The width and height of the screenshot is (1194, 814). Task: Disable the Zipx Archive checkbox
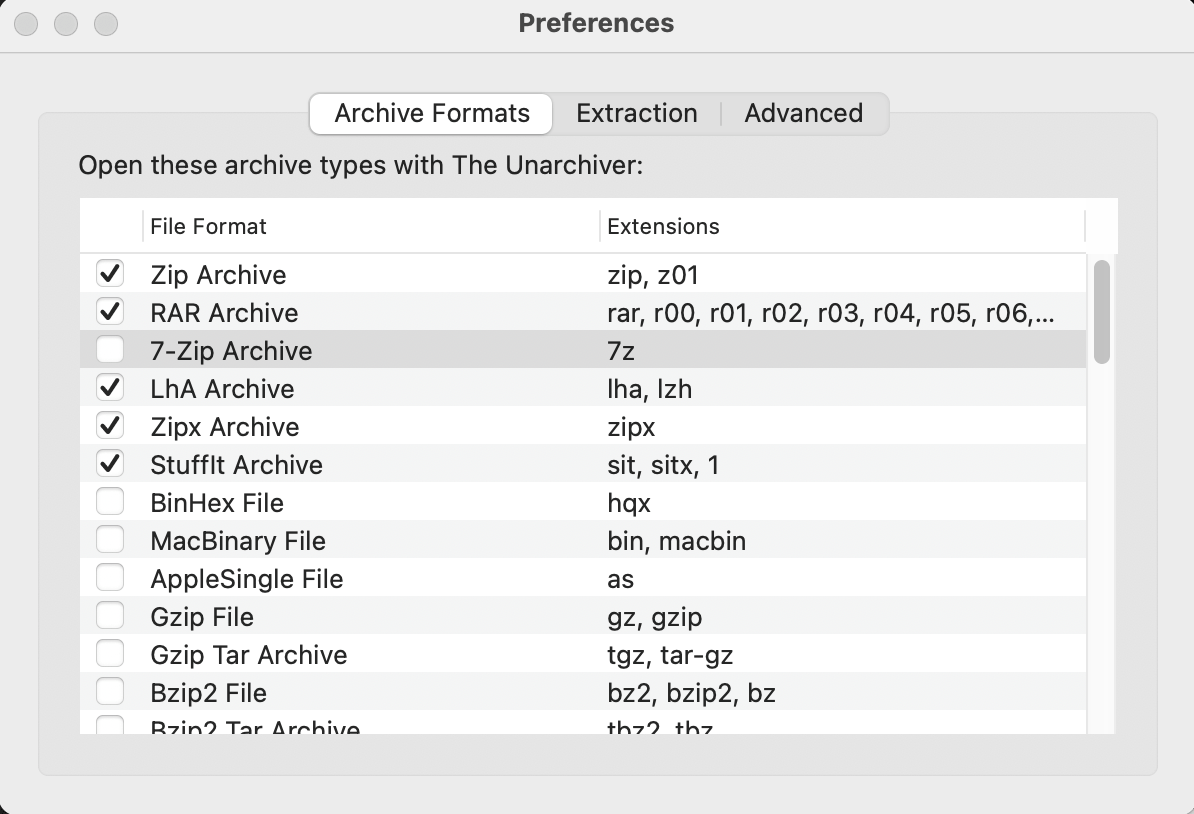pyautogui.click(x=110, y=426)
